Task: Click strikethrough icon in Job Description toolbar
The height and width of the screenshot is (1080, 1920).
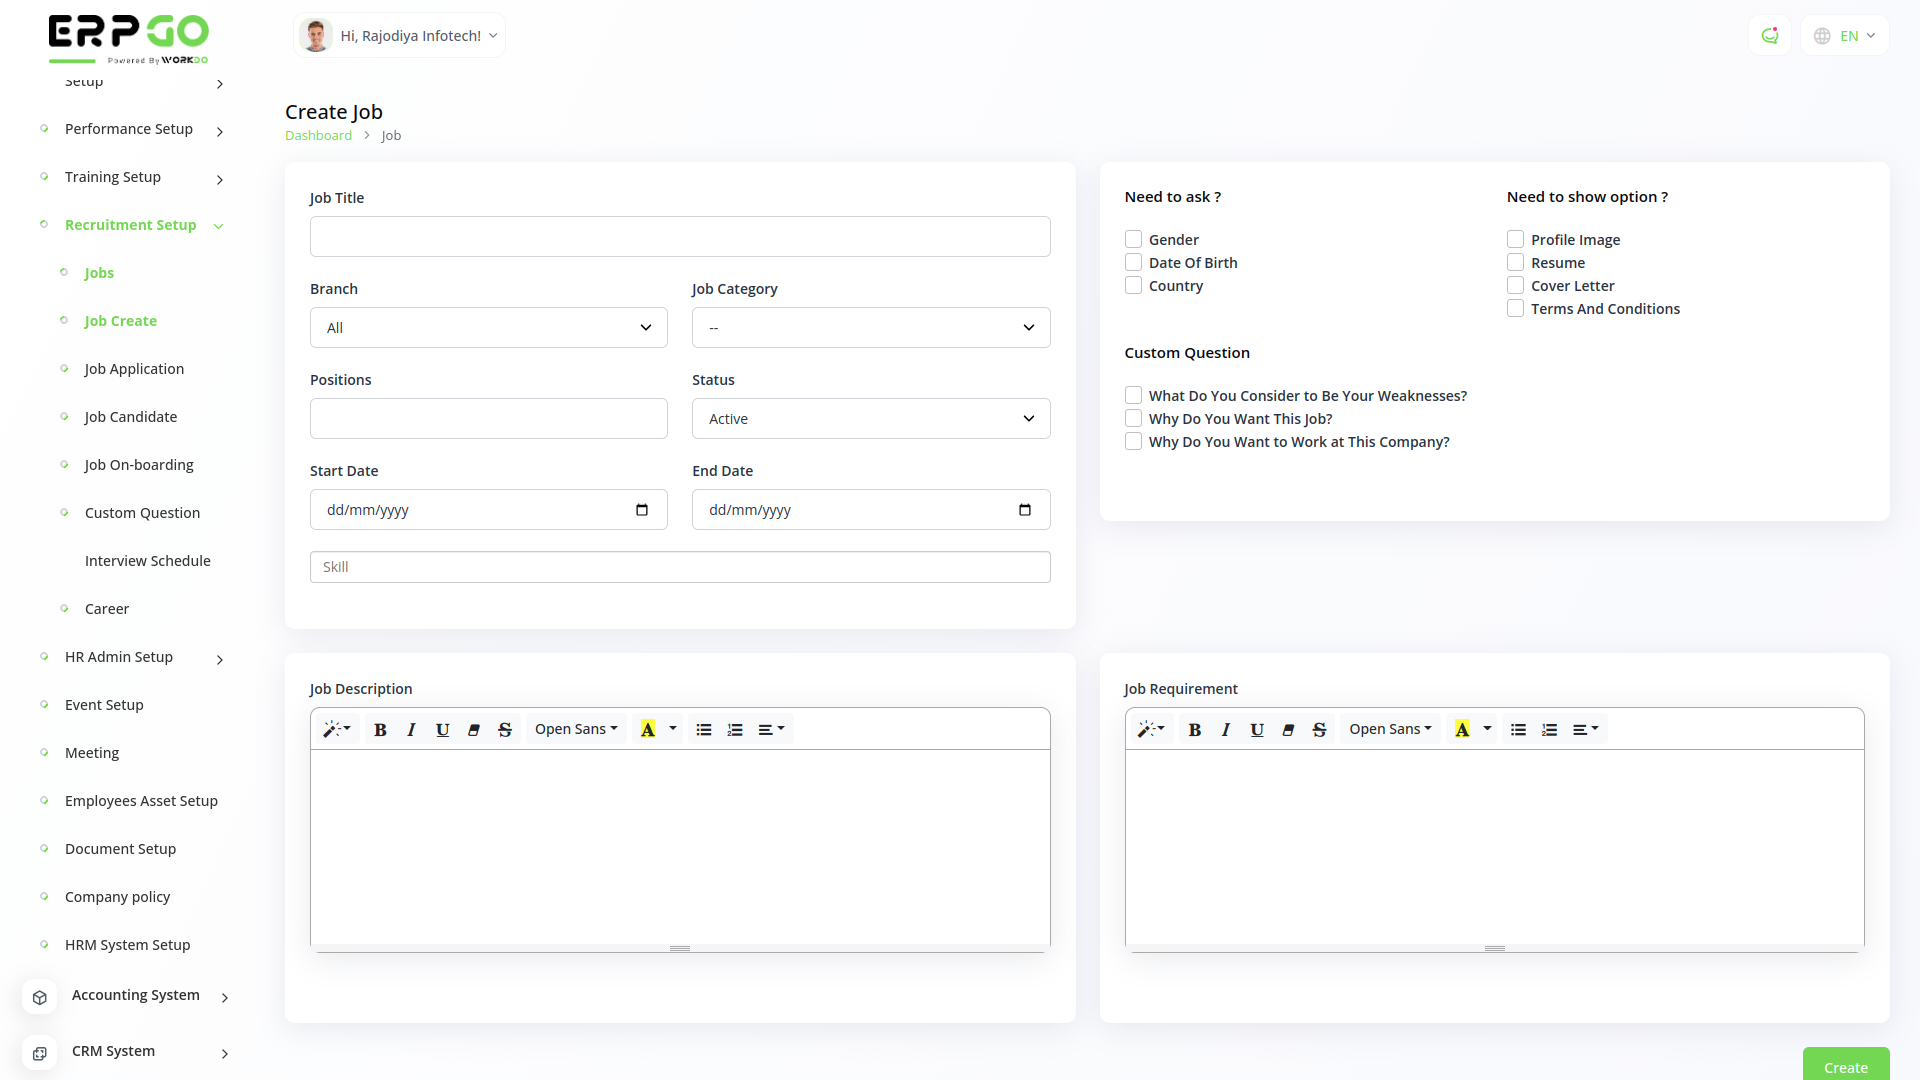Action: (x=505, y=730)
